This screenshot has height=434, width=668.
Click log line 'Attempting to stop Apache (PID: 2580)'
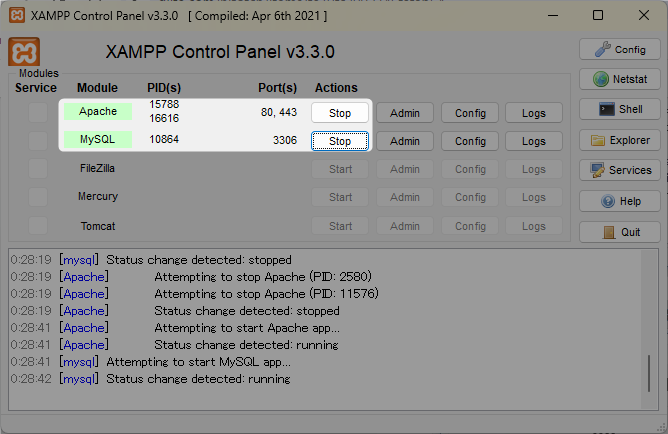[x=263, y=277]
